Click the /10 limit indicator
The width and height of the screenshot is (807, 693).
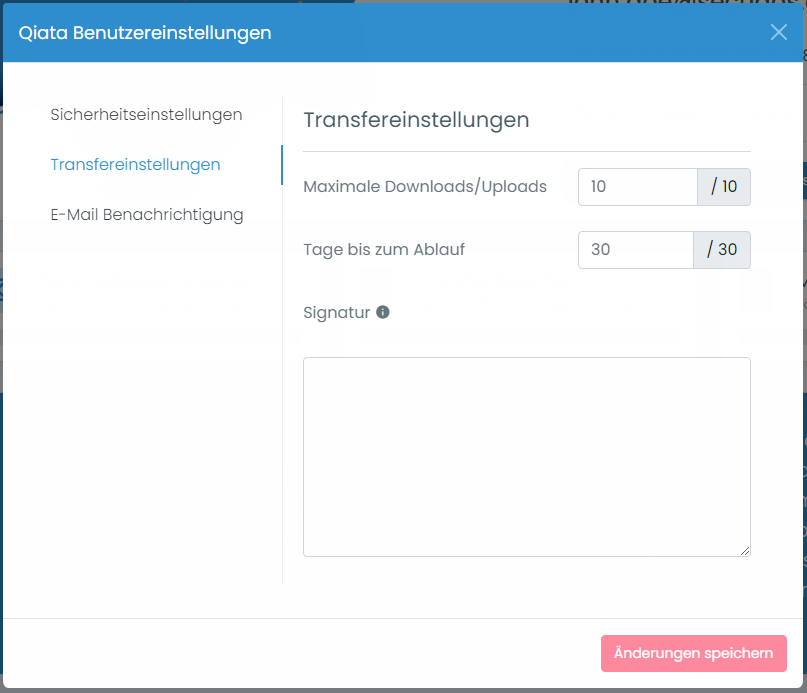click(722, 186)
